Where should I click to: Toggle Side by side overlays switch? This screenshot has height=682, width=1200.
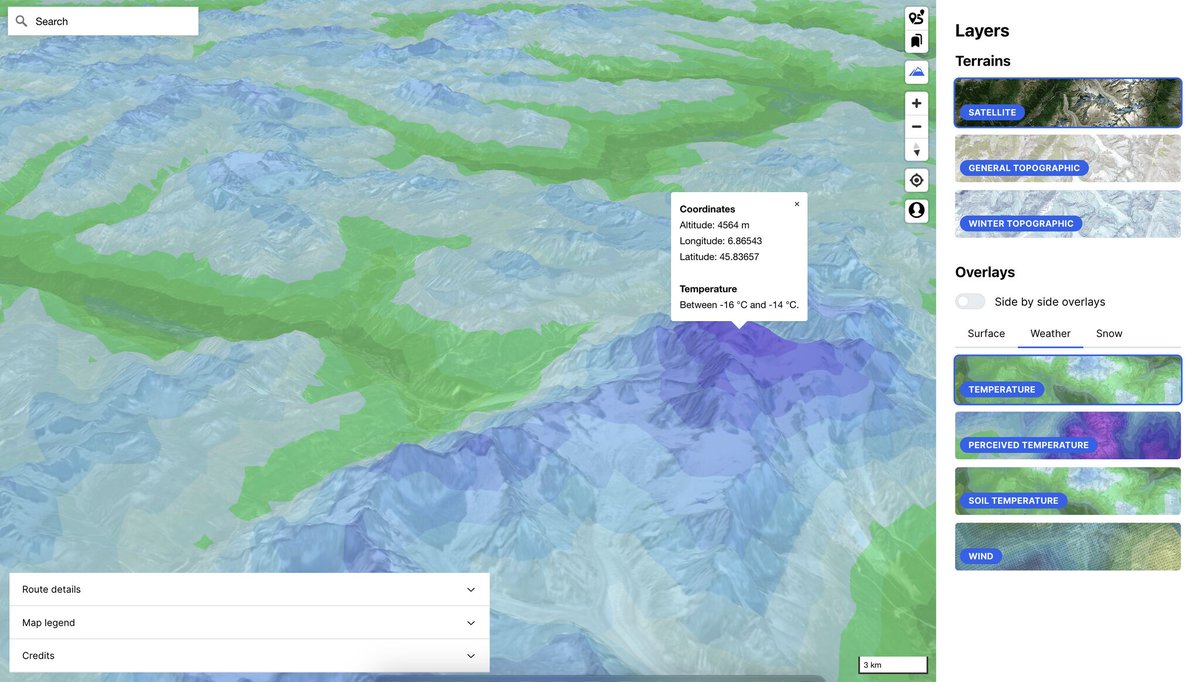pyautogui.click(x=970, y=302)
